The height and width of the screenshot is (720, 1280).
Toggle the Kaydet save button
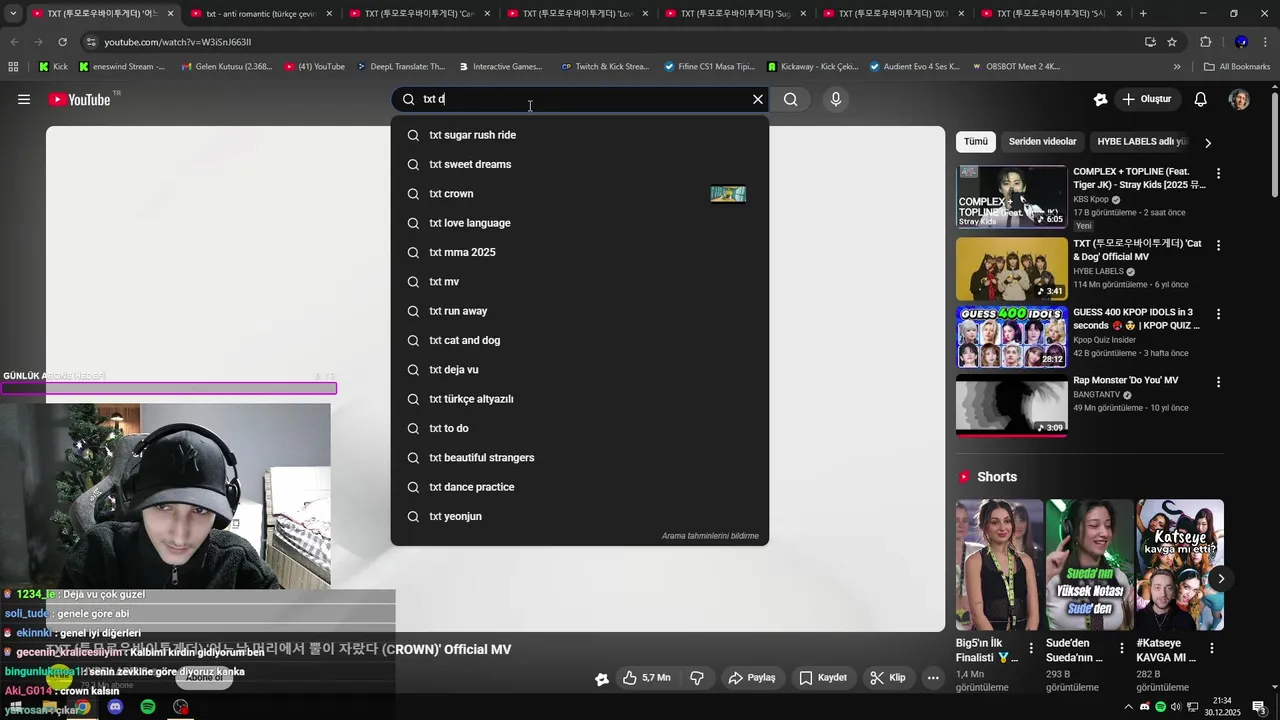(x=823, y=678)
